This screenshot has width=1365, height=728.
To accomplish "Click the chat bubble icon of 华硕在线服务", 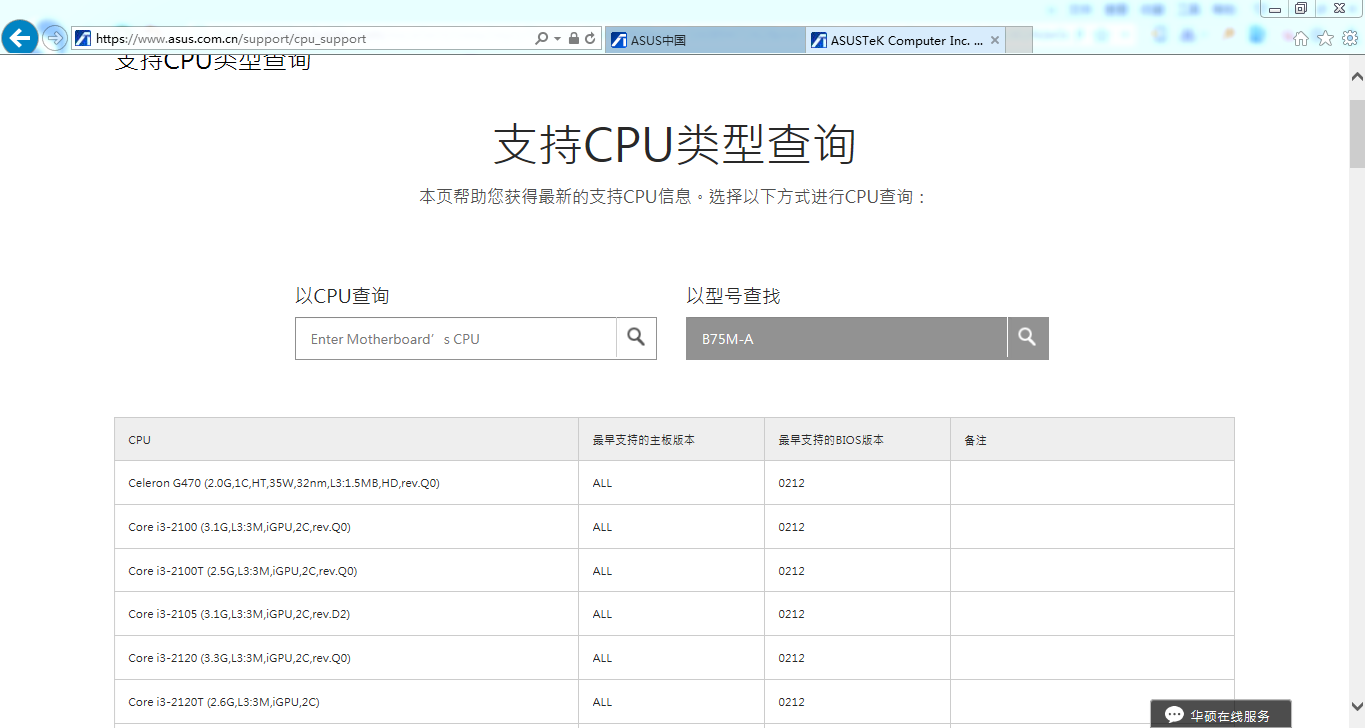I will [x=1174, y=715].
